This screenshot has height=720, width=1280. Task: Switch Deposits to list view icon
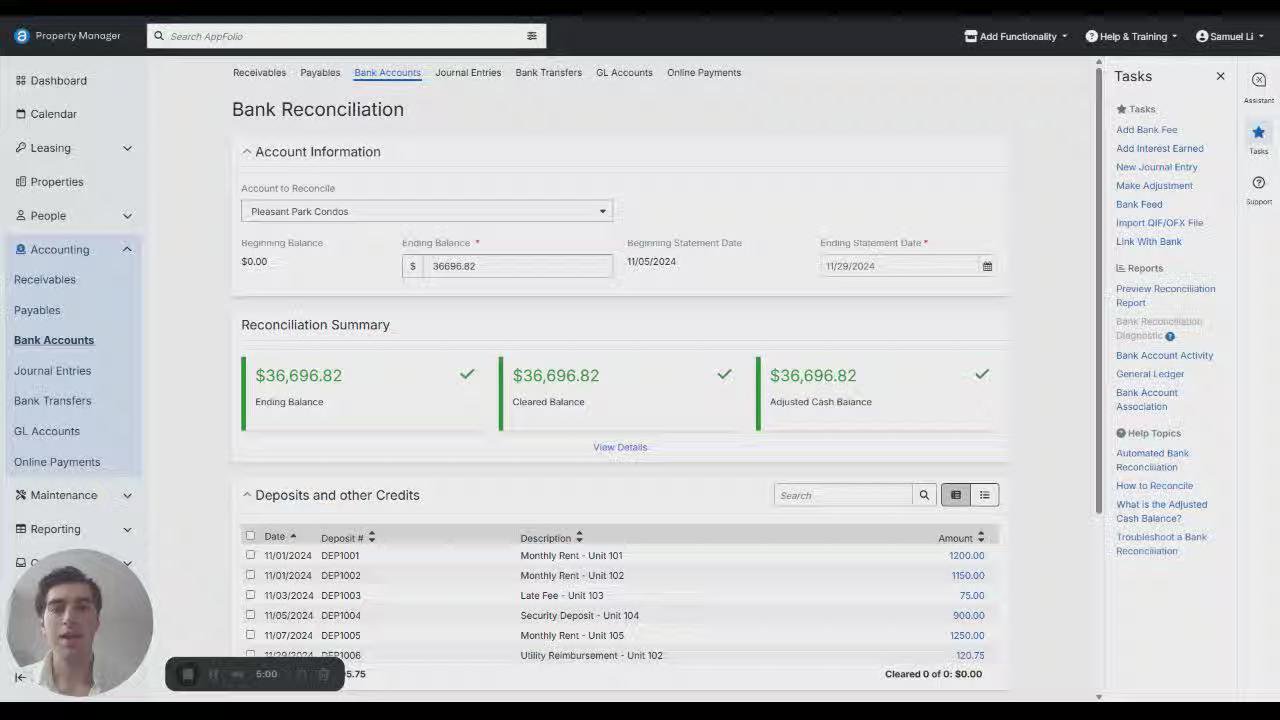coord(984,495)
